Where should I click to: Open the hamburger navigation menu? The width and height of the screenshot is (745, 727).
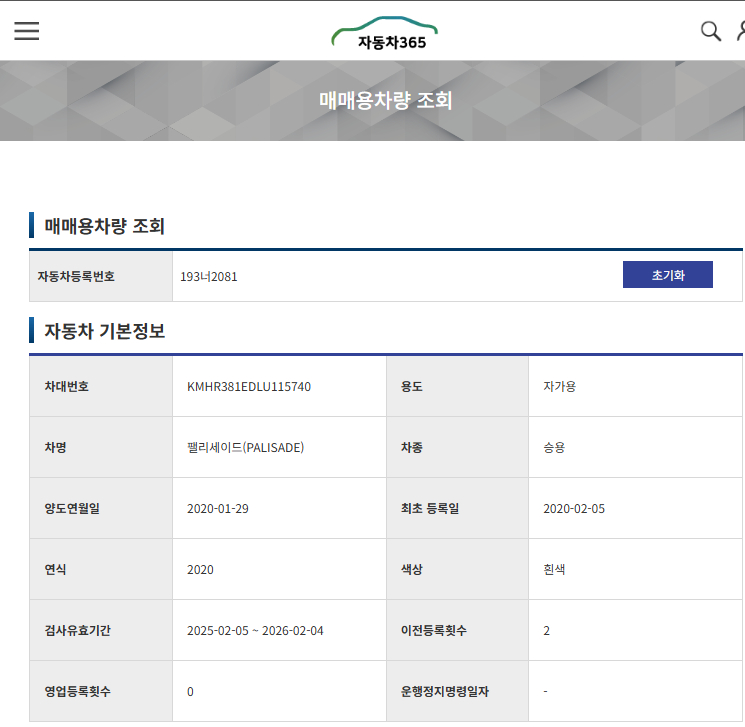[26, 31]
